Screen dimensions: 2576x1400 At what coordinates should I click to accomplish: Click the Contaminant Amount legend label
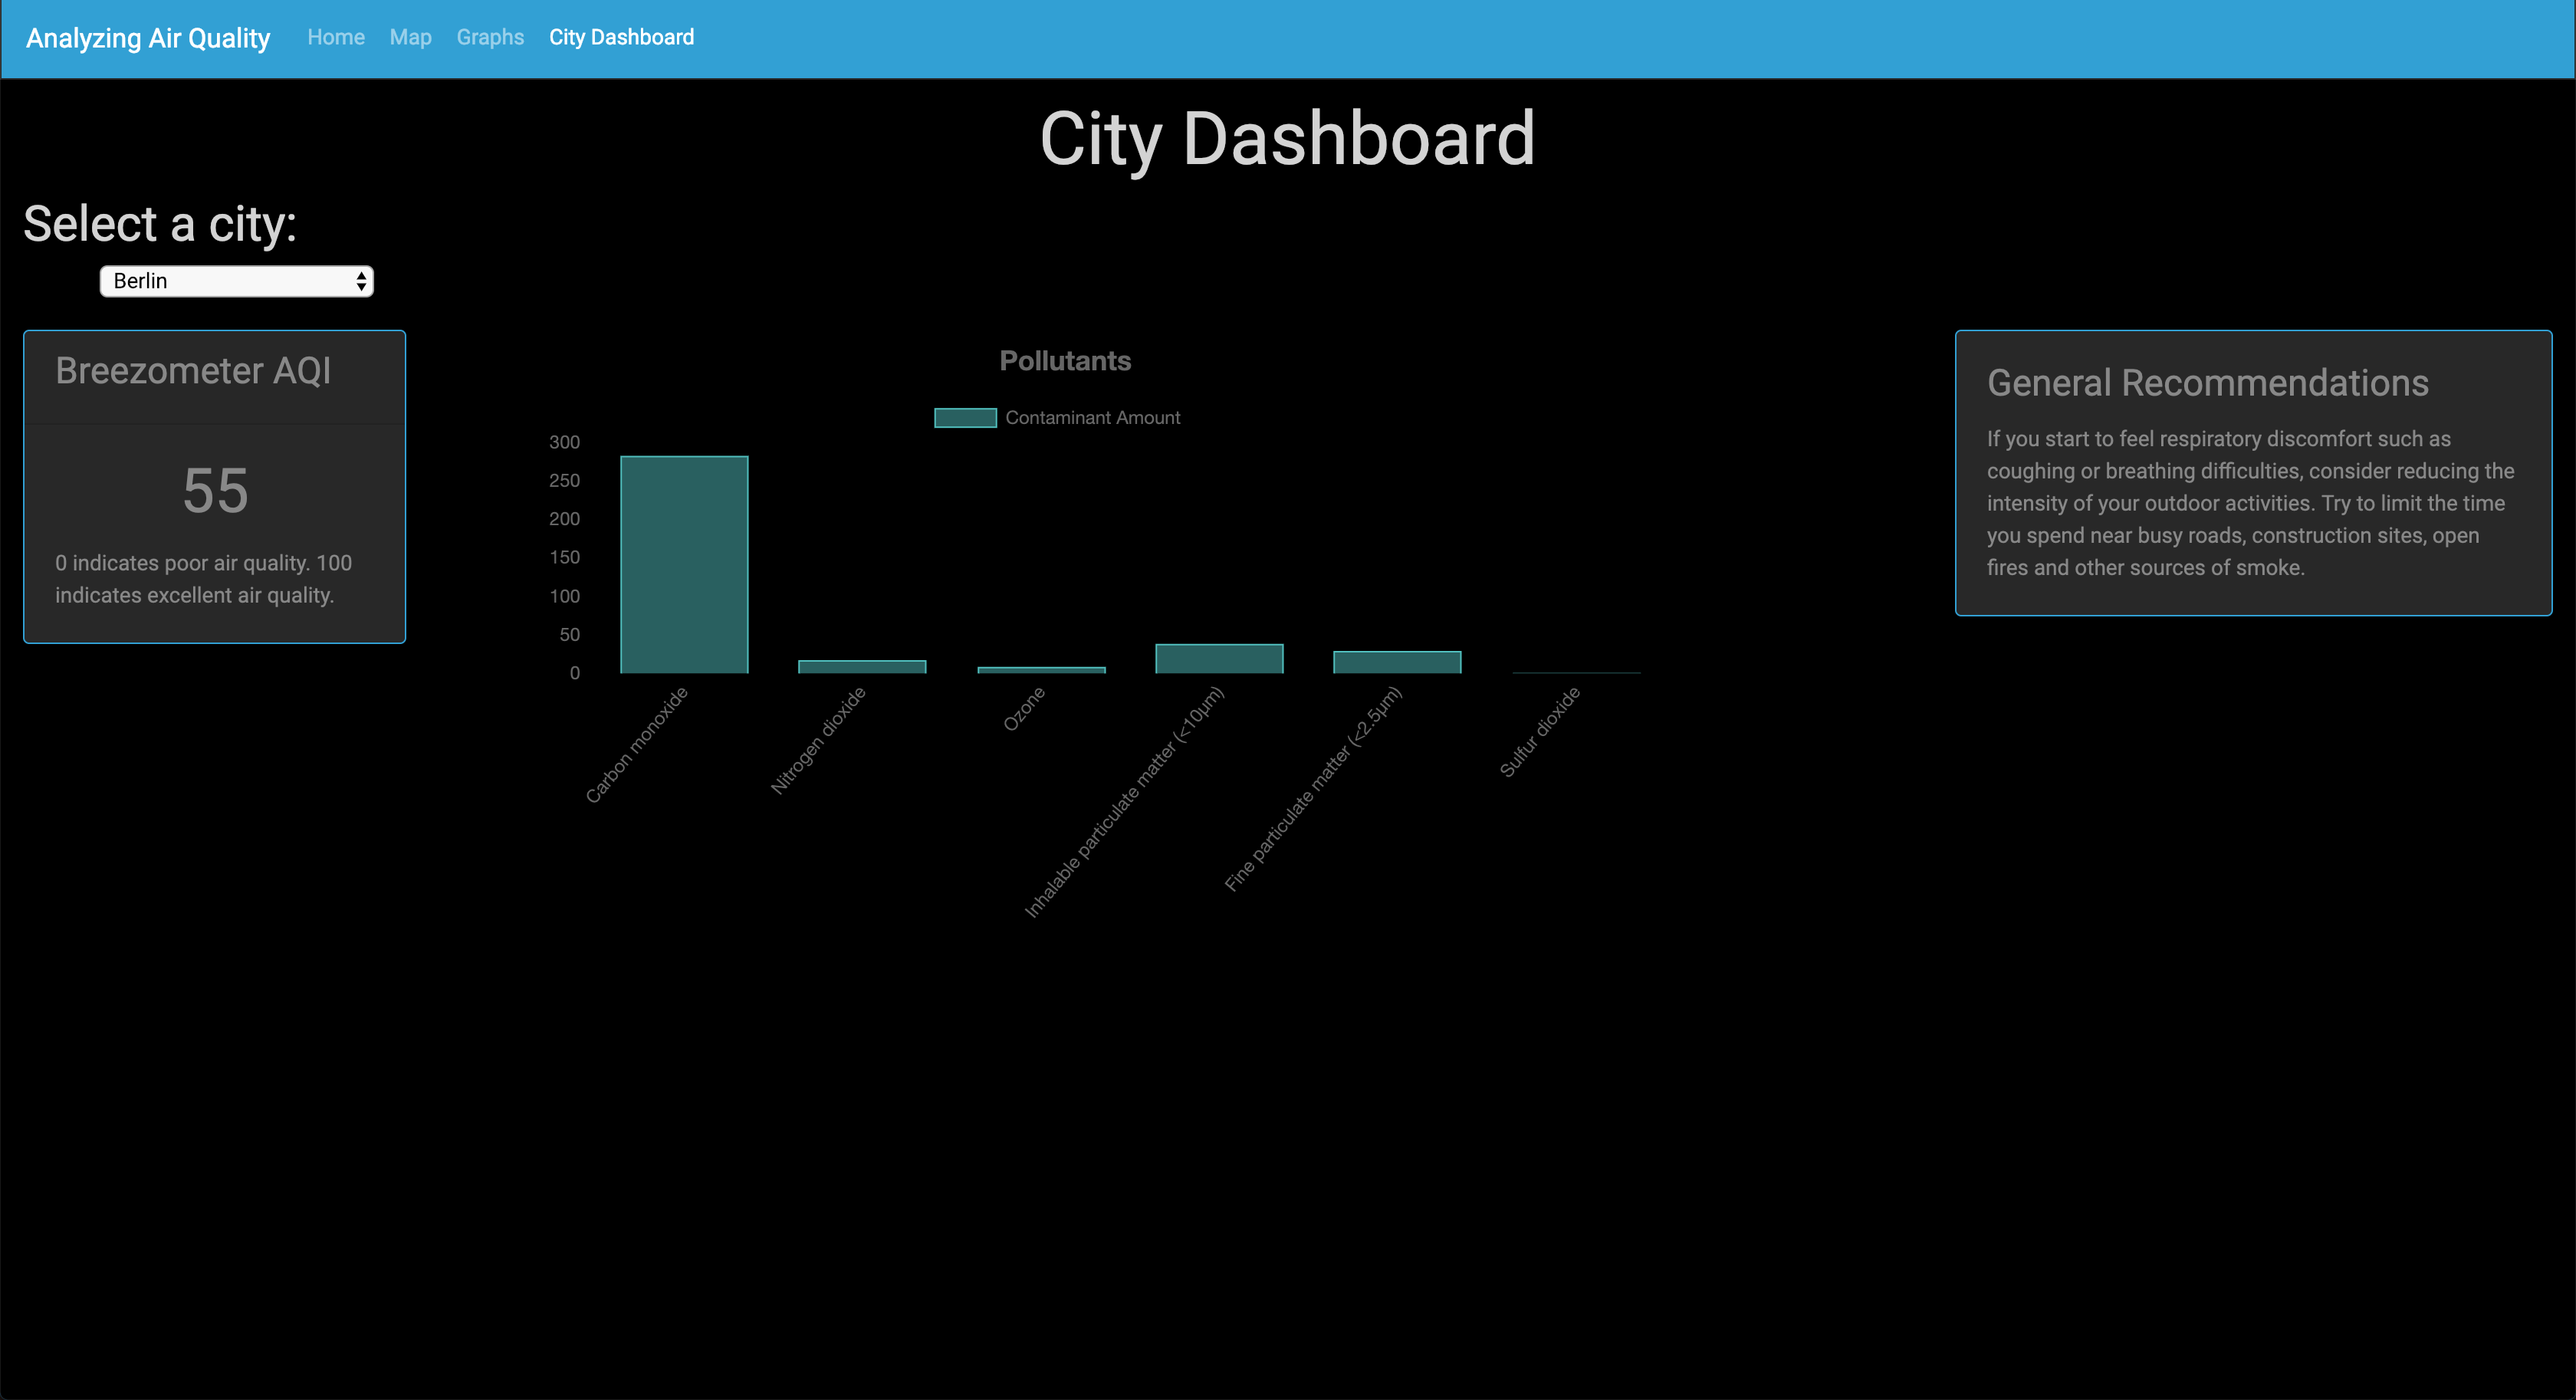pyautogui.click(x=1093, y=418)
